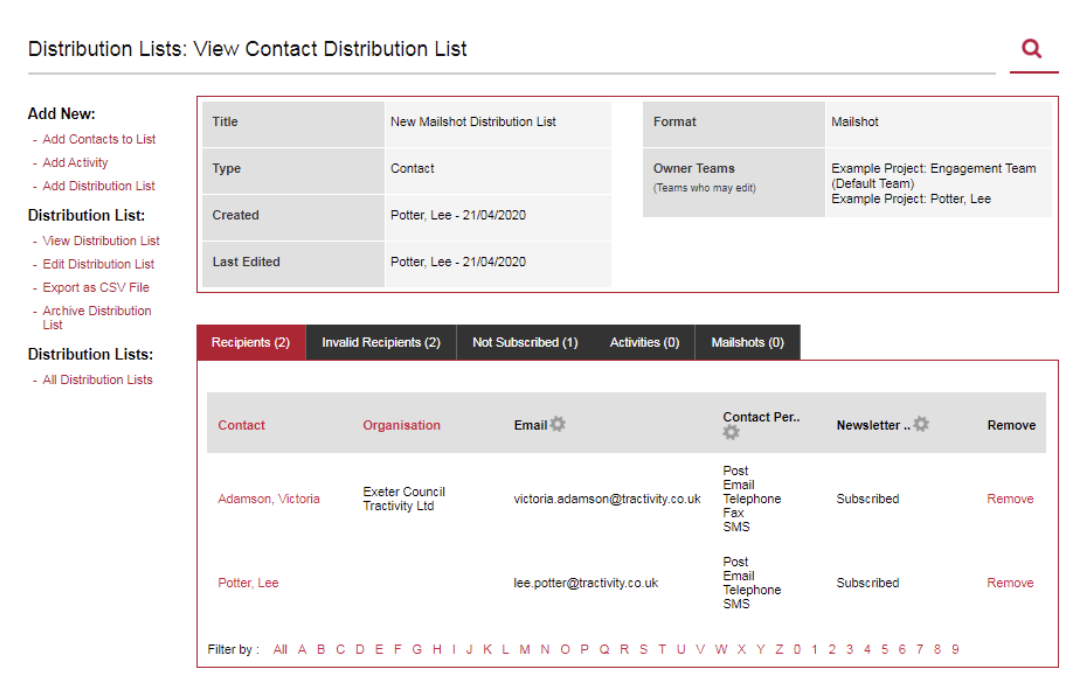Click the Contact Per column gear icon
Viewport: 1082px width, 698px height.
(x=731, y=432)
